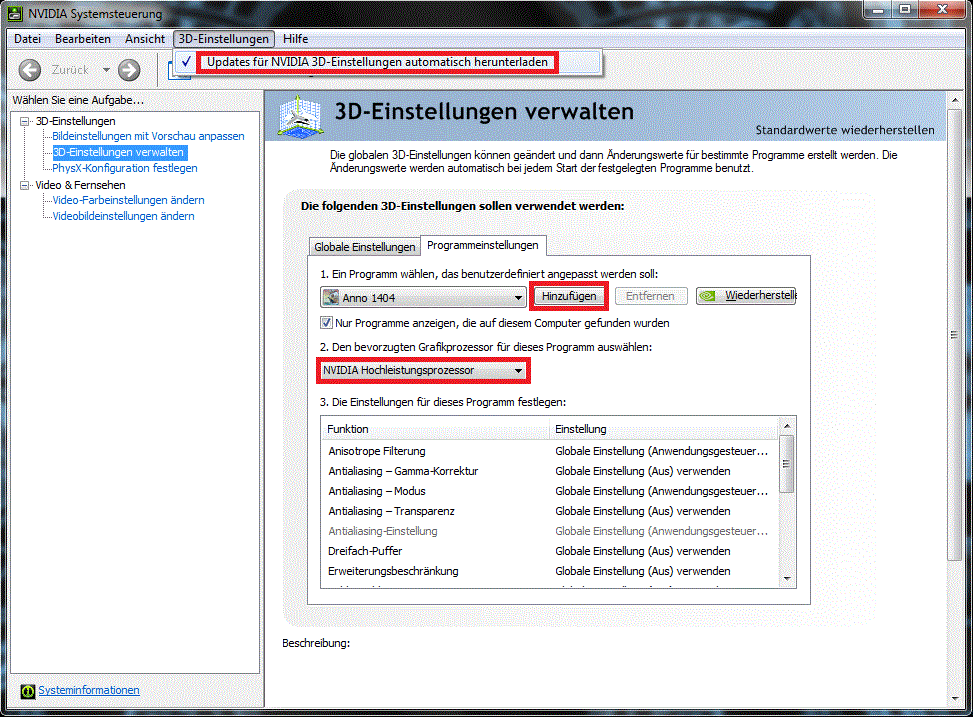The image size is (973, 717).
Task: Select the 'Antialiasing – Gamma-Korrektur' row
Action: click(x=550, y=471)
